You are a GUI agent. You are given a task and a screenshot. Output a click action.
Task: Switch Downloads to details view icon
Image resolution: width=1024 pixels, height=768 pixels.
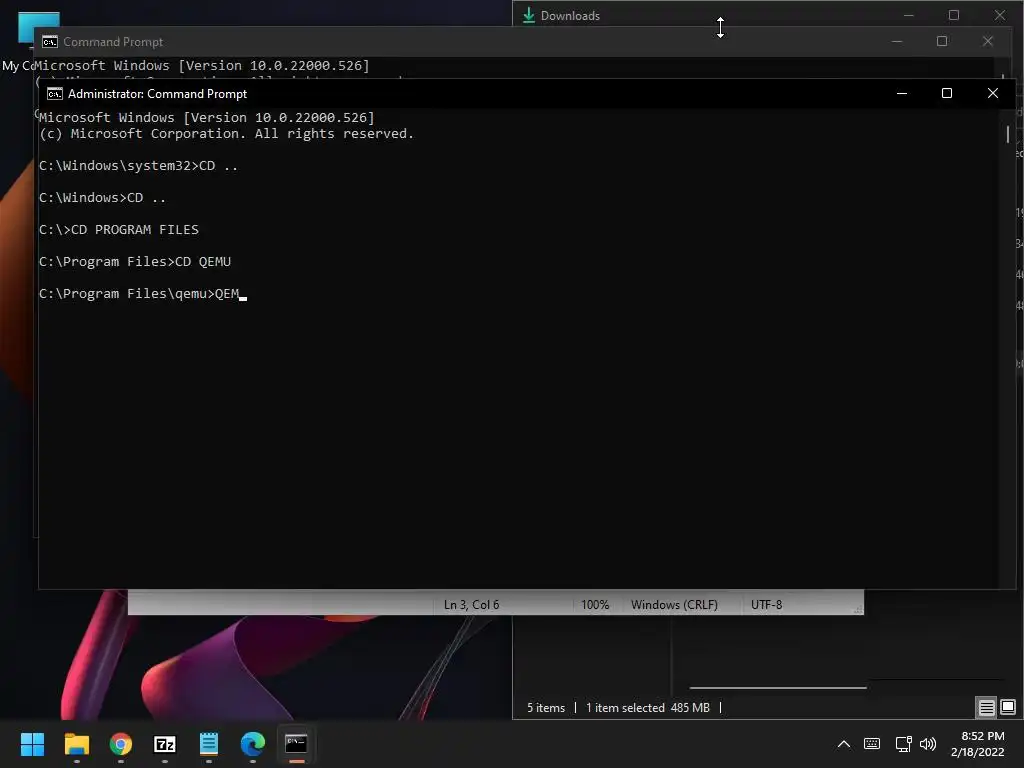(986, 707)
